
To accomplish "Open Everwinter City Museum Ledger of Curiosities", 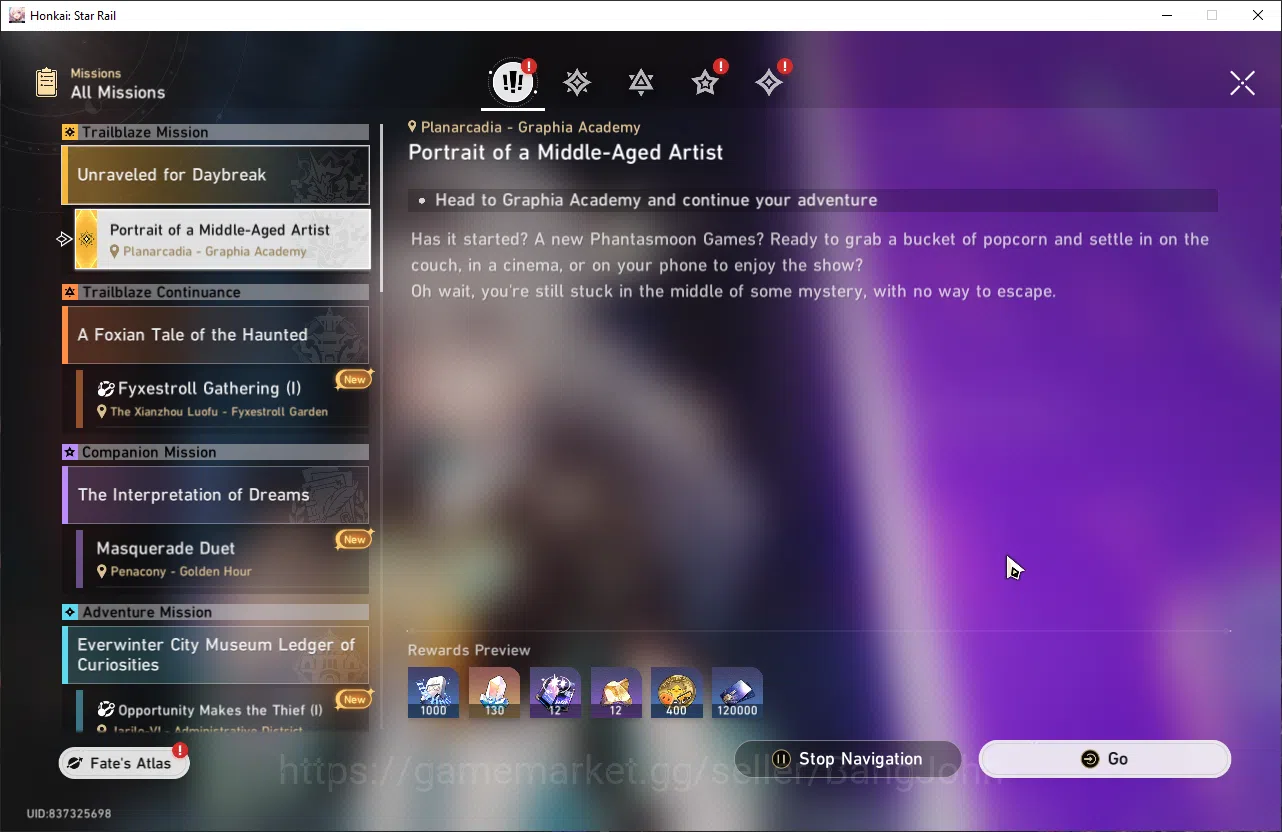I will 215,655.
